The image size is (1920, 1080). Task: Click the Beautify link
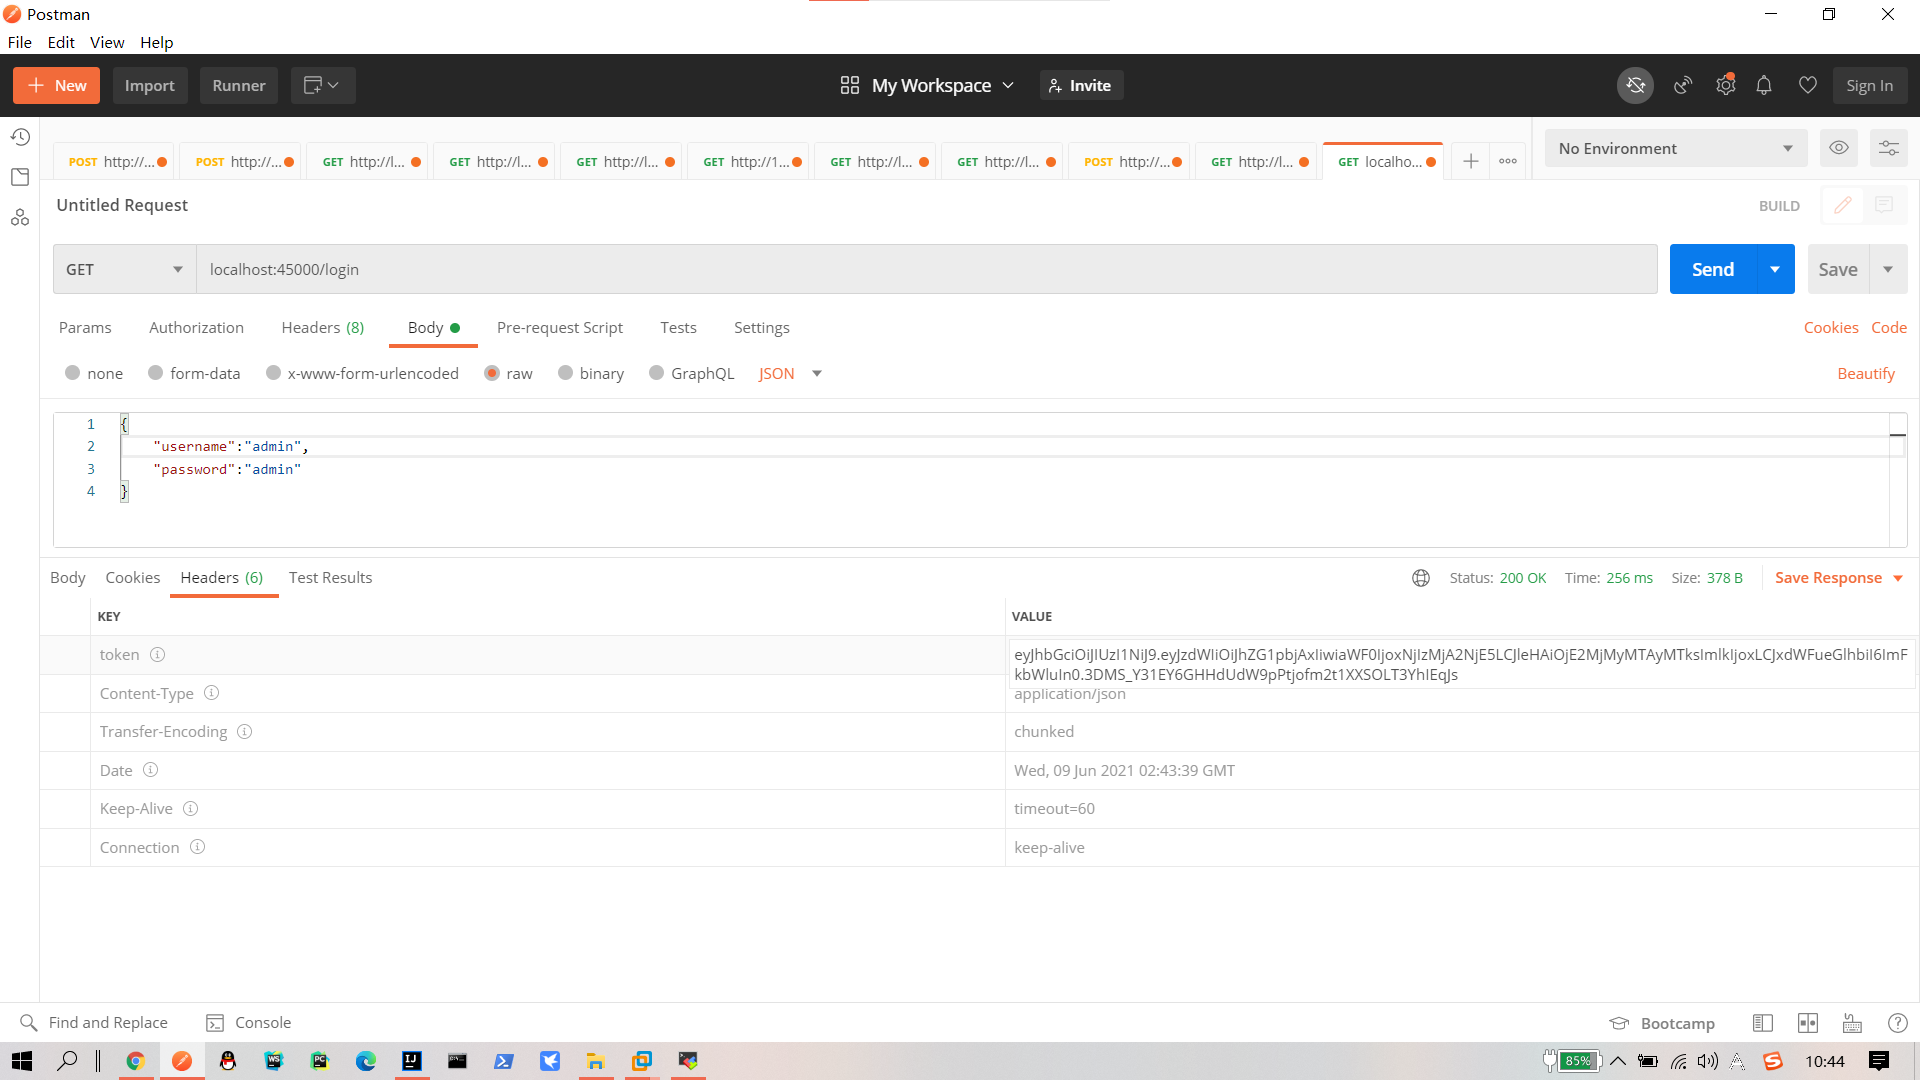tap(1865, 373)
